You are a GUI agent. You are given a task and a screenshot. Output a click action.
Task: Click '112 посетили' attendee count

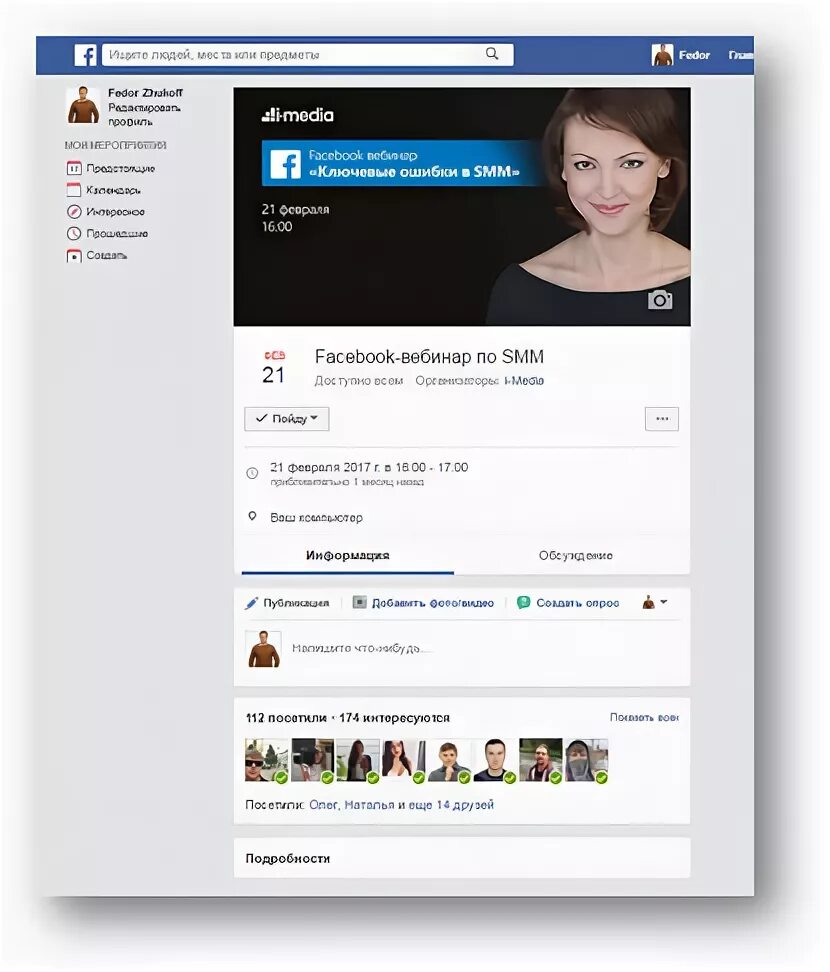[x=286, y=718]
